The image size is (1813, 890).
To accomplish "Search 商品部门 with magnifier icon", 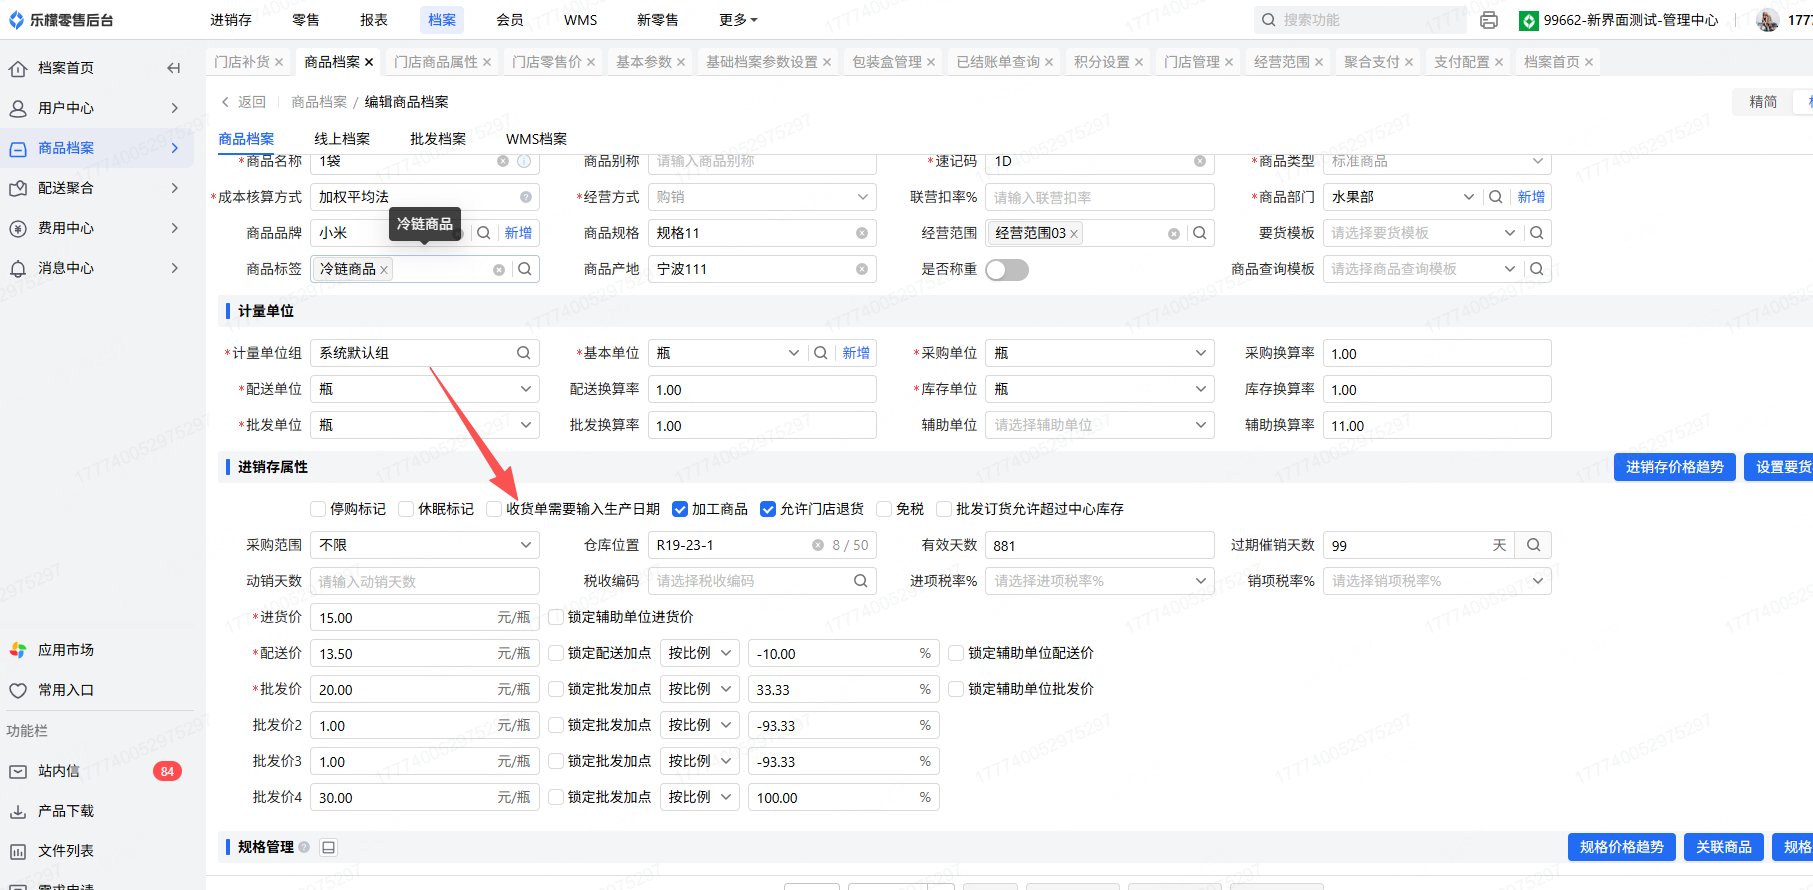I will pyautogui.click(x=1496, y=197).
